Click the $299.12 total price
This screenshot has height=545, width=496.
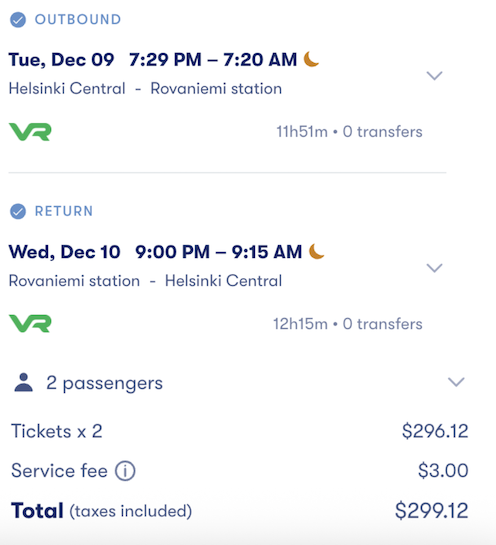point(432,511)
